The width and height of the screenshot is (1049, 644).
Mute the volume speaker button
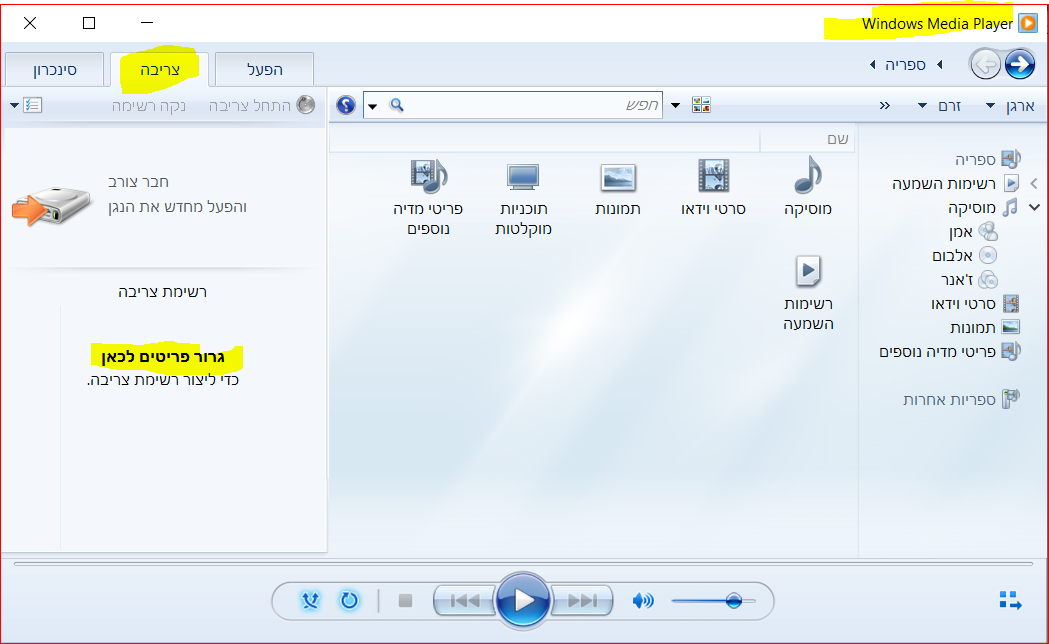[643, 601]
